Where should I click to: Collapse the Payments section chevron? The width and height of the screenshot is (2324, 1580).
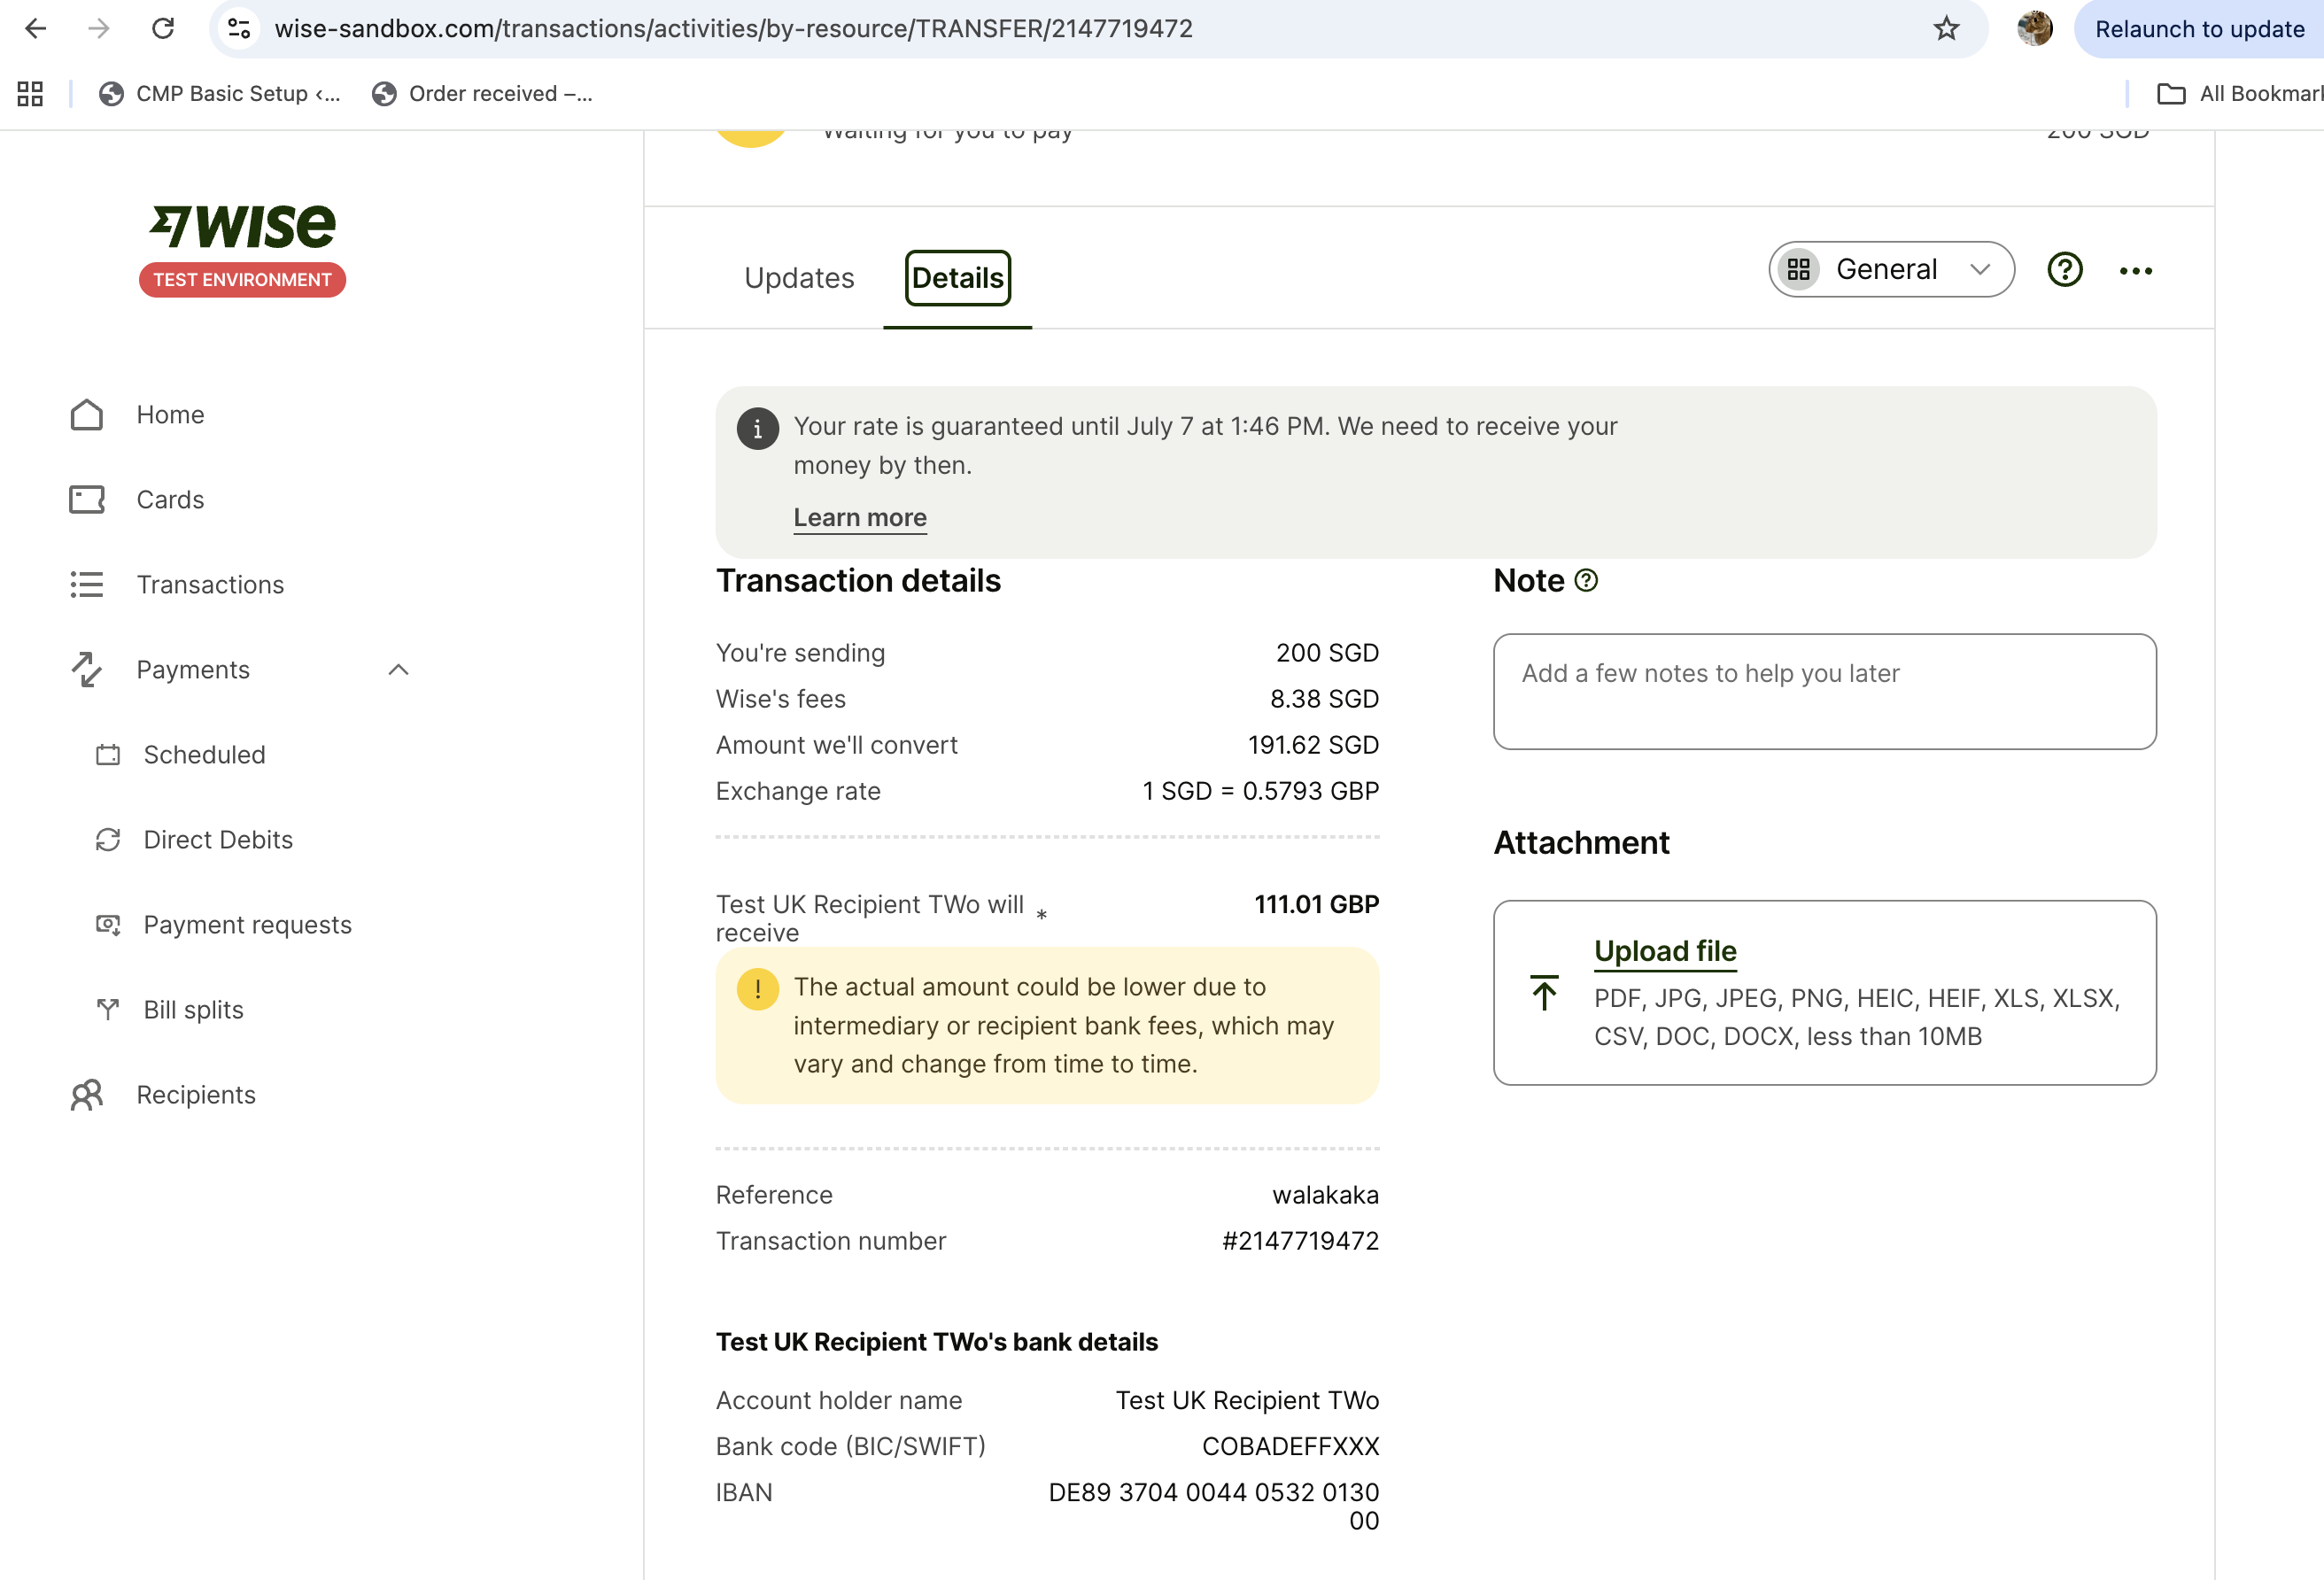pyautogui.click(x=398, y=669)
